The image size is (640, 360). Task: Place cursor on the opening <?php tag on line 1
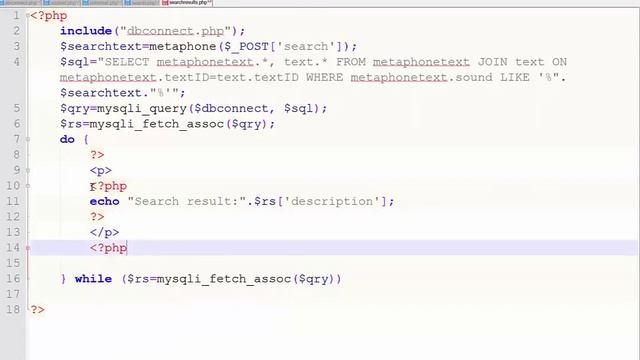pyautogui.click(x=49, y=16)
